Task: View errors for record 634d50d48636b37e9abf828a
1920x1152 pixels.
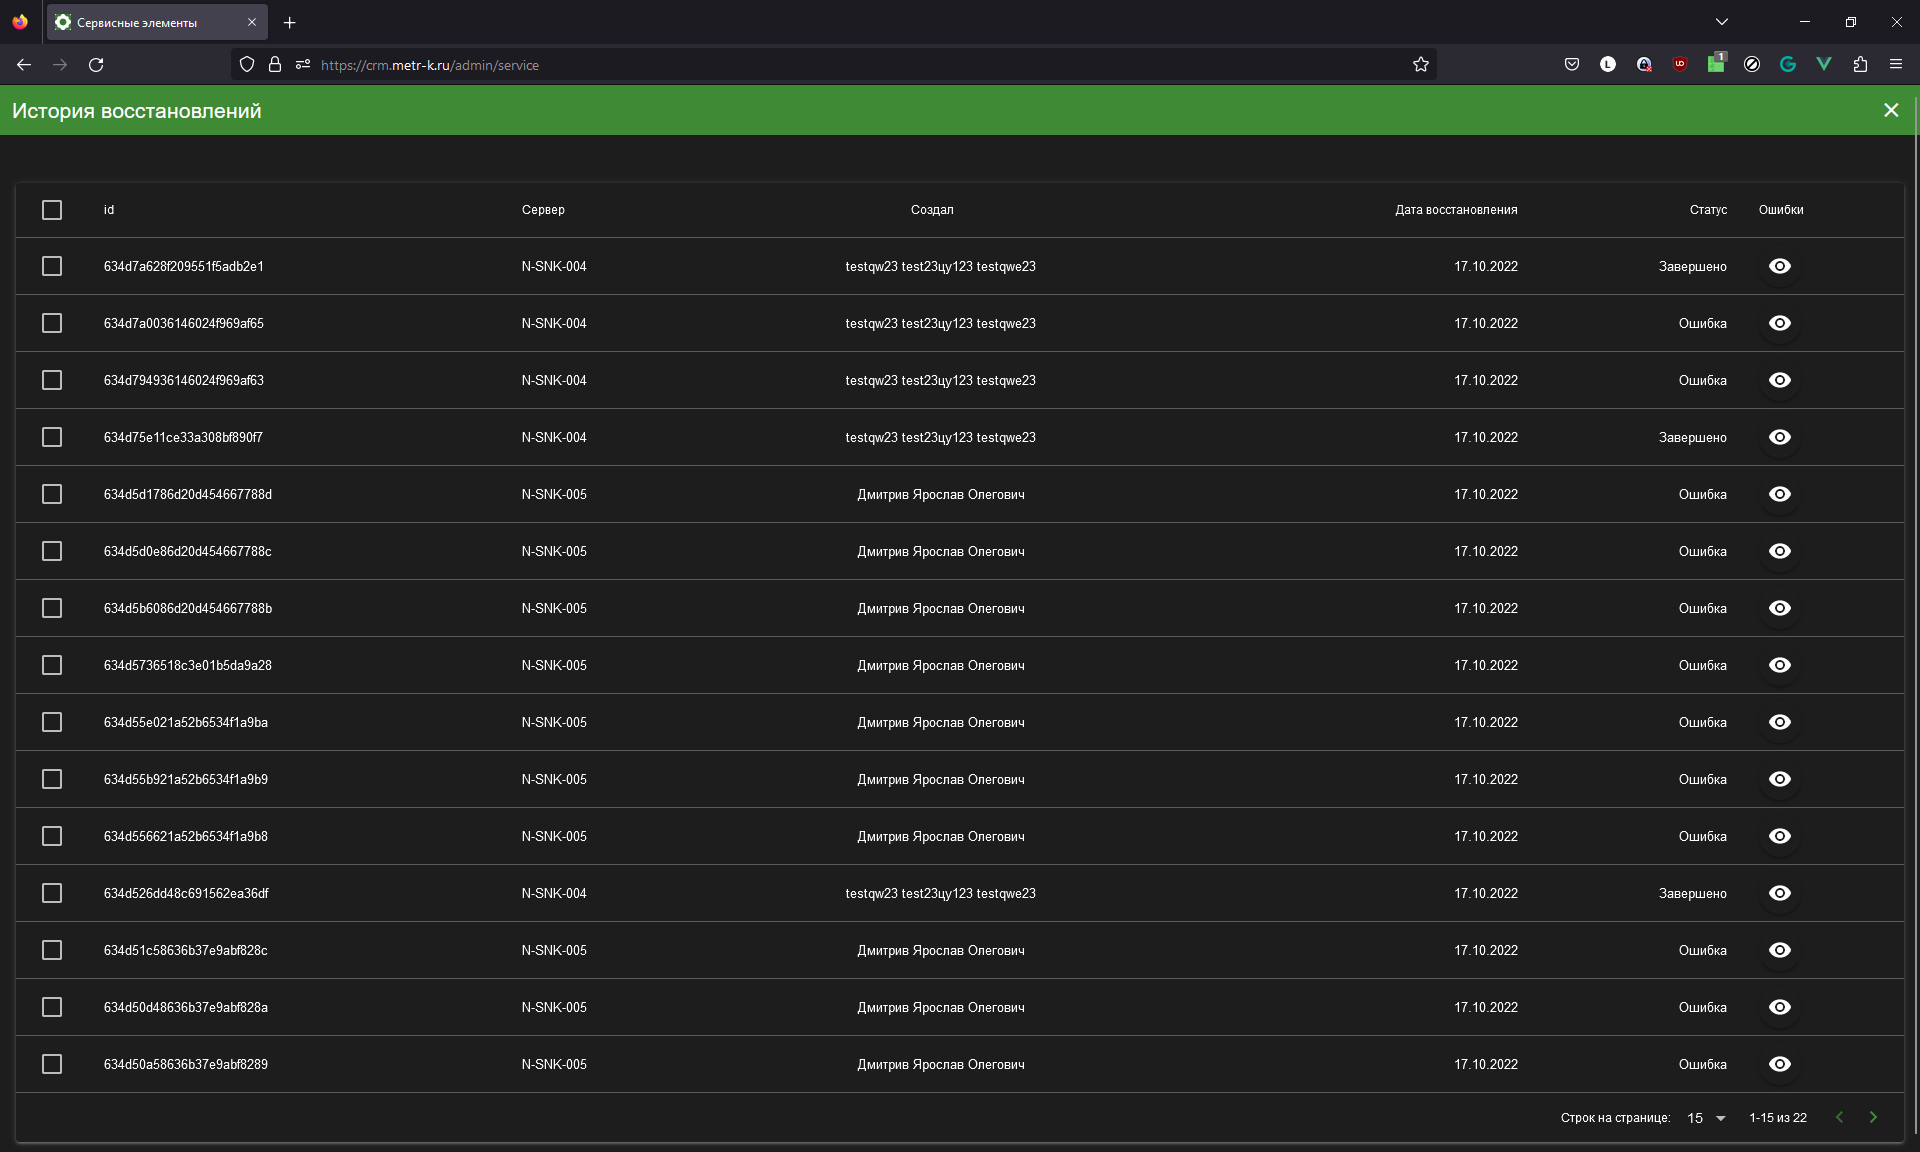Action: [1780, 1007]
